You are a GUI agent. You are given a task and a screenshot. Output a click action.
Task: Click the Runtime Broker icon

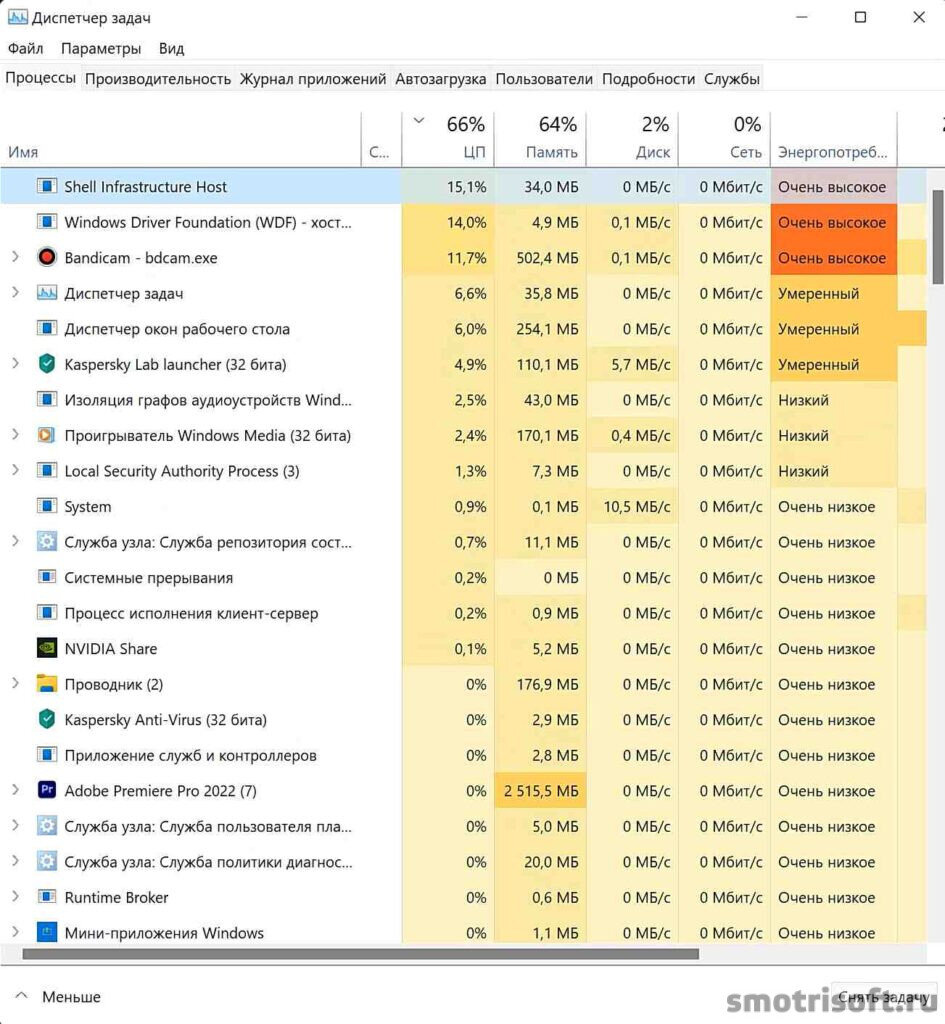46,897
